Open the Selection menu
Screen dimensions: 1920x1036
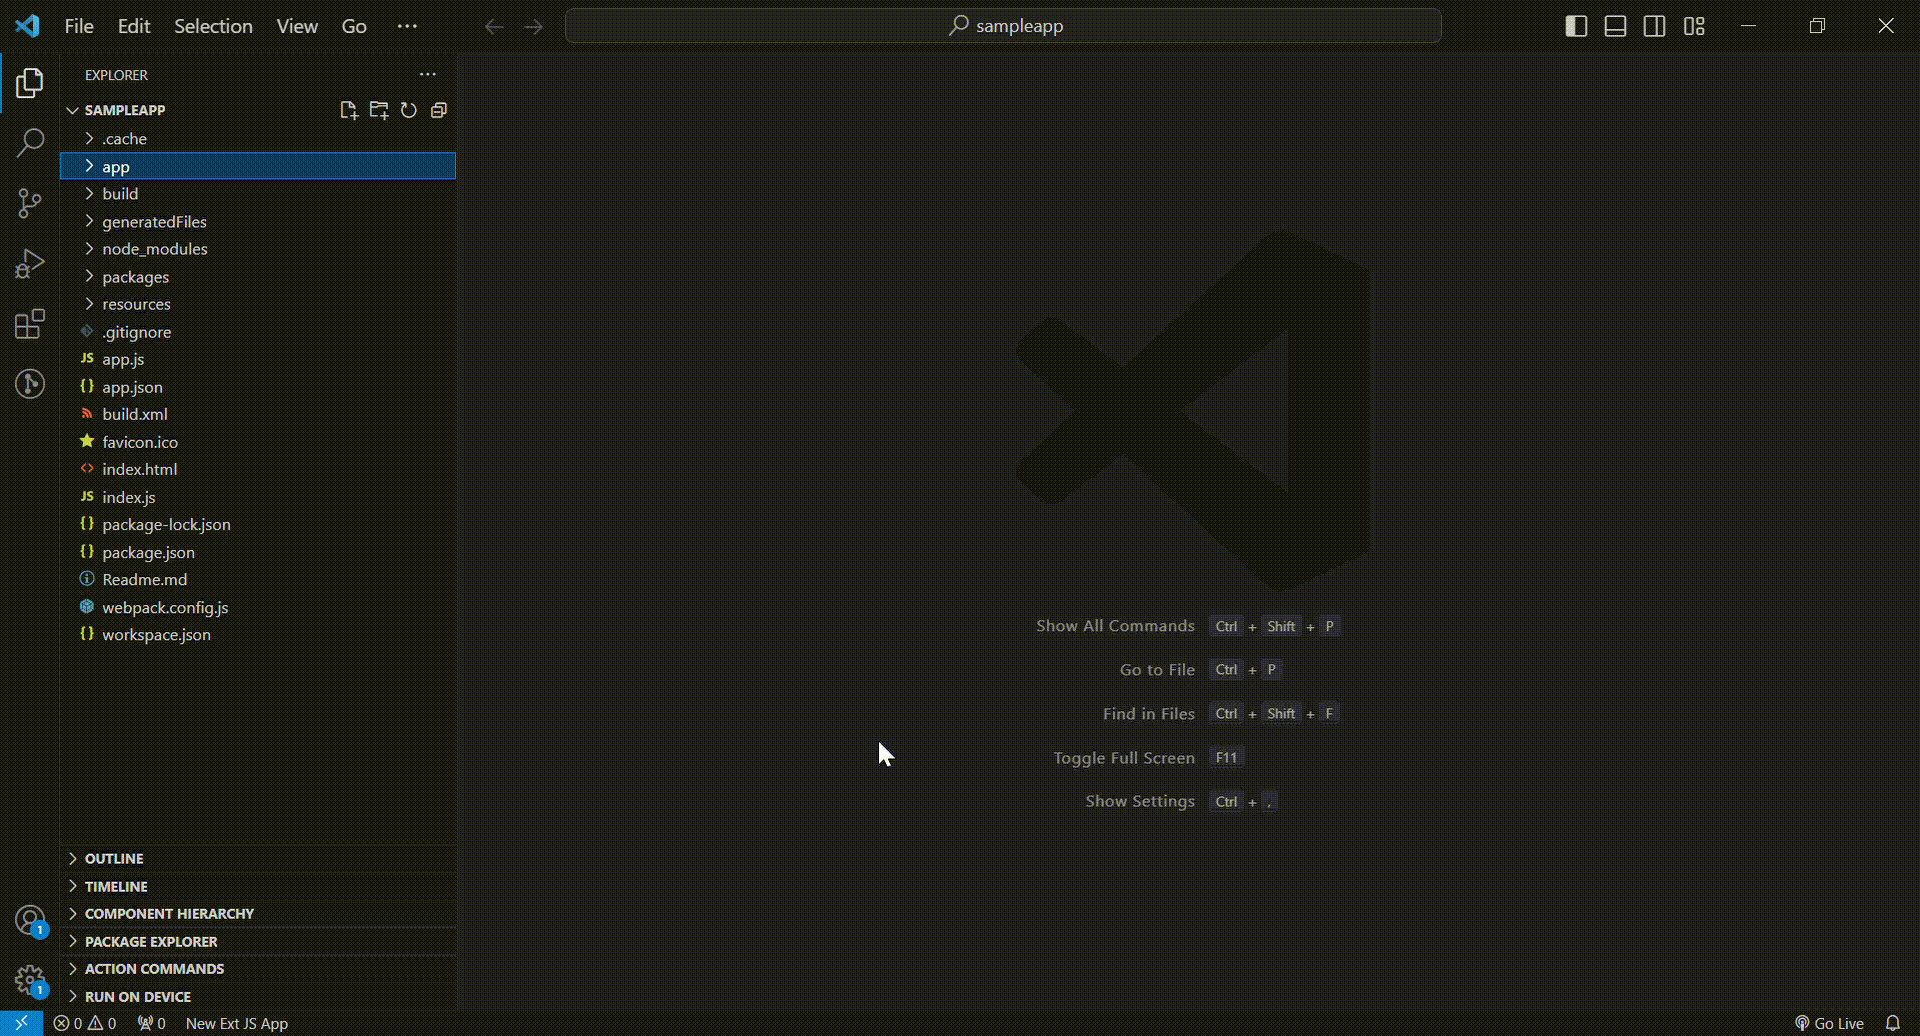point(213,26)
